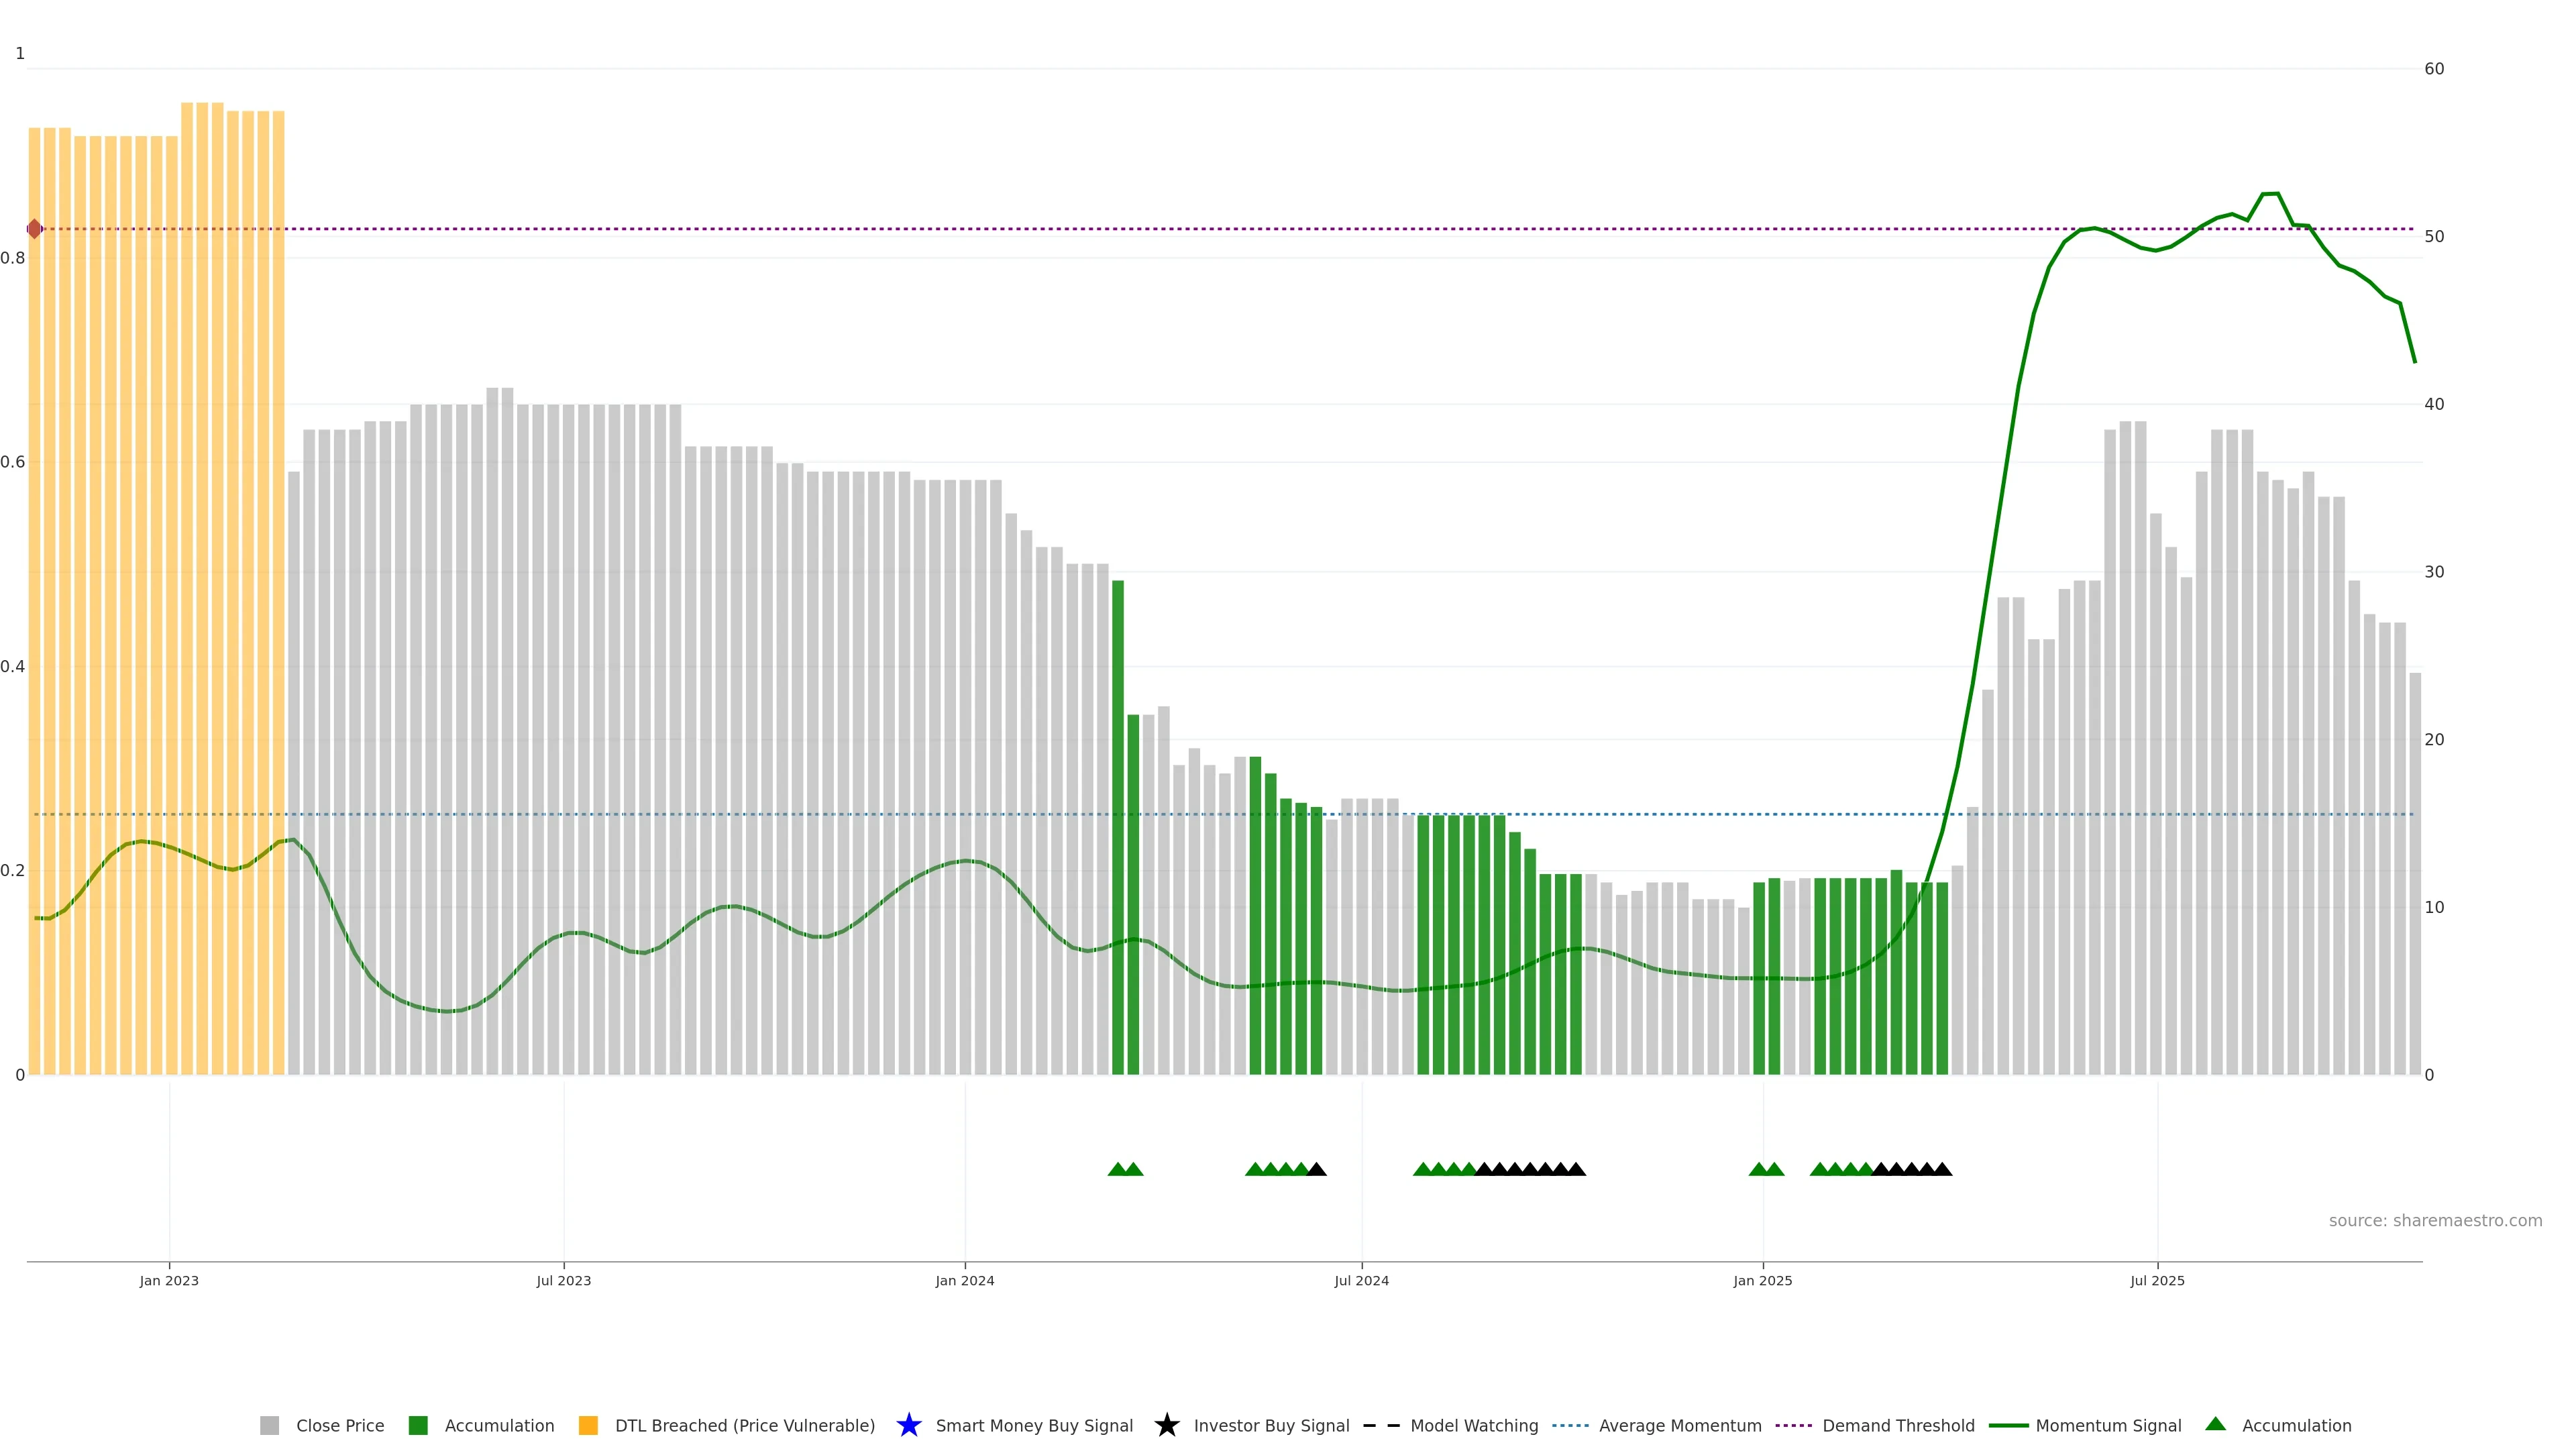Click the orange DTL Breached legend swatch
Screen dimensions: 2576x1449
click(588, 1426)
